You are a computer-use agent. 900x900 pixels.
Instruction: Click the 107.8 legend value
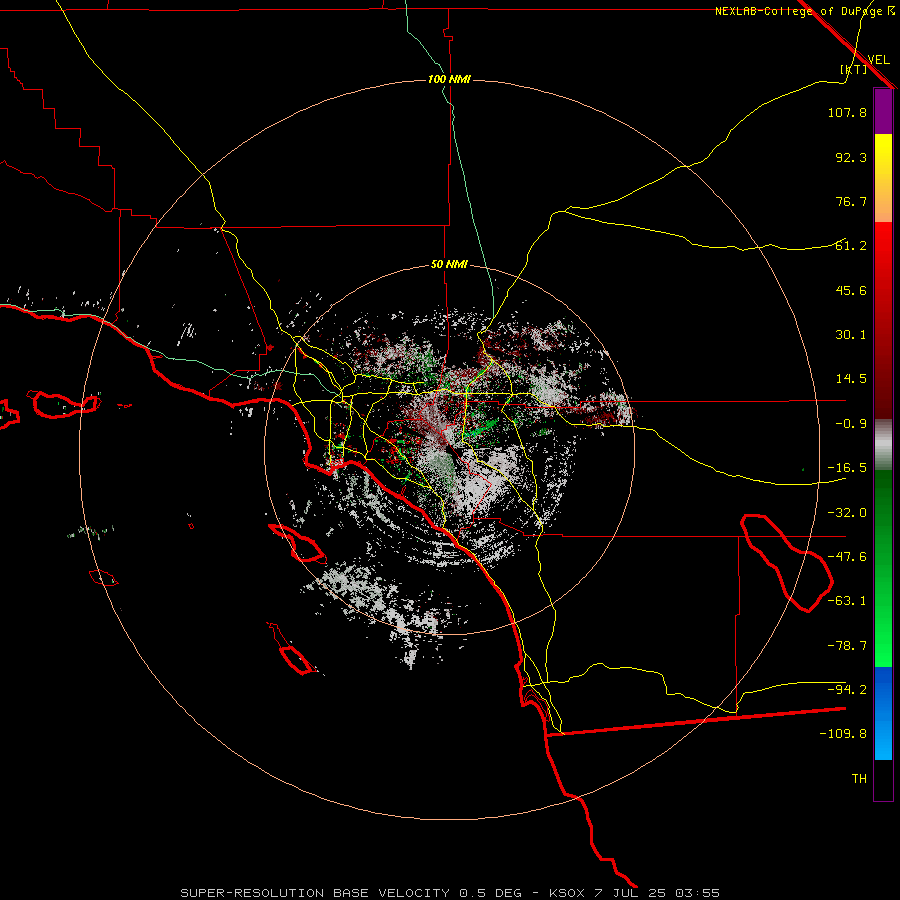click(x=847, y=112)
